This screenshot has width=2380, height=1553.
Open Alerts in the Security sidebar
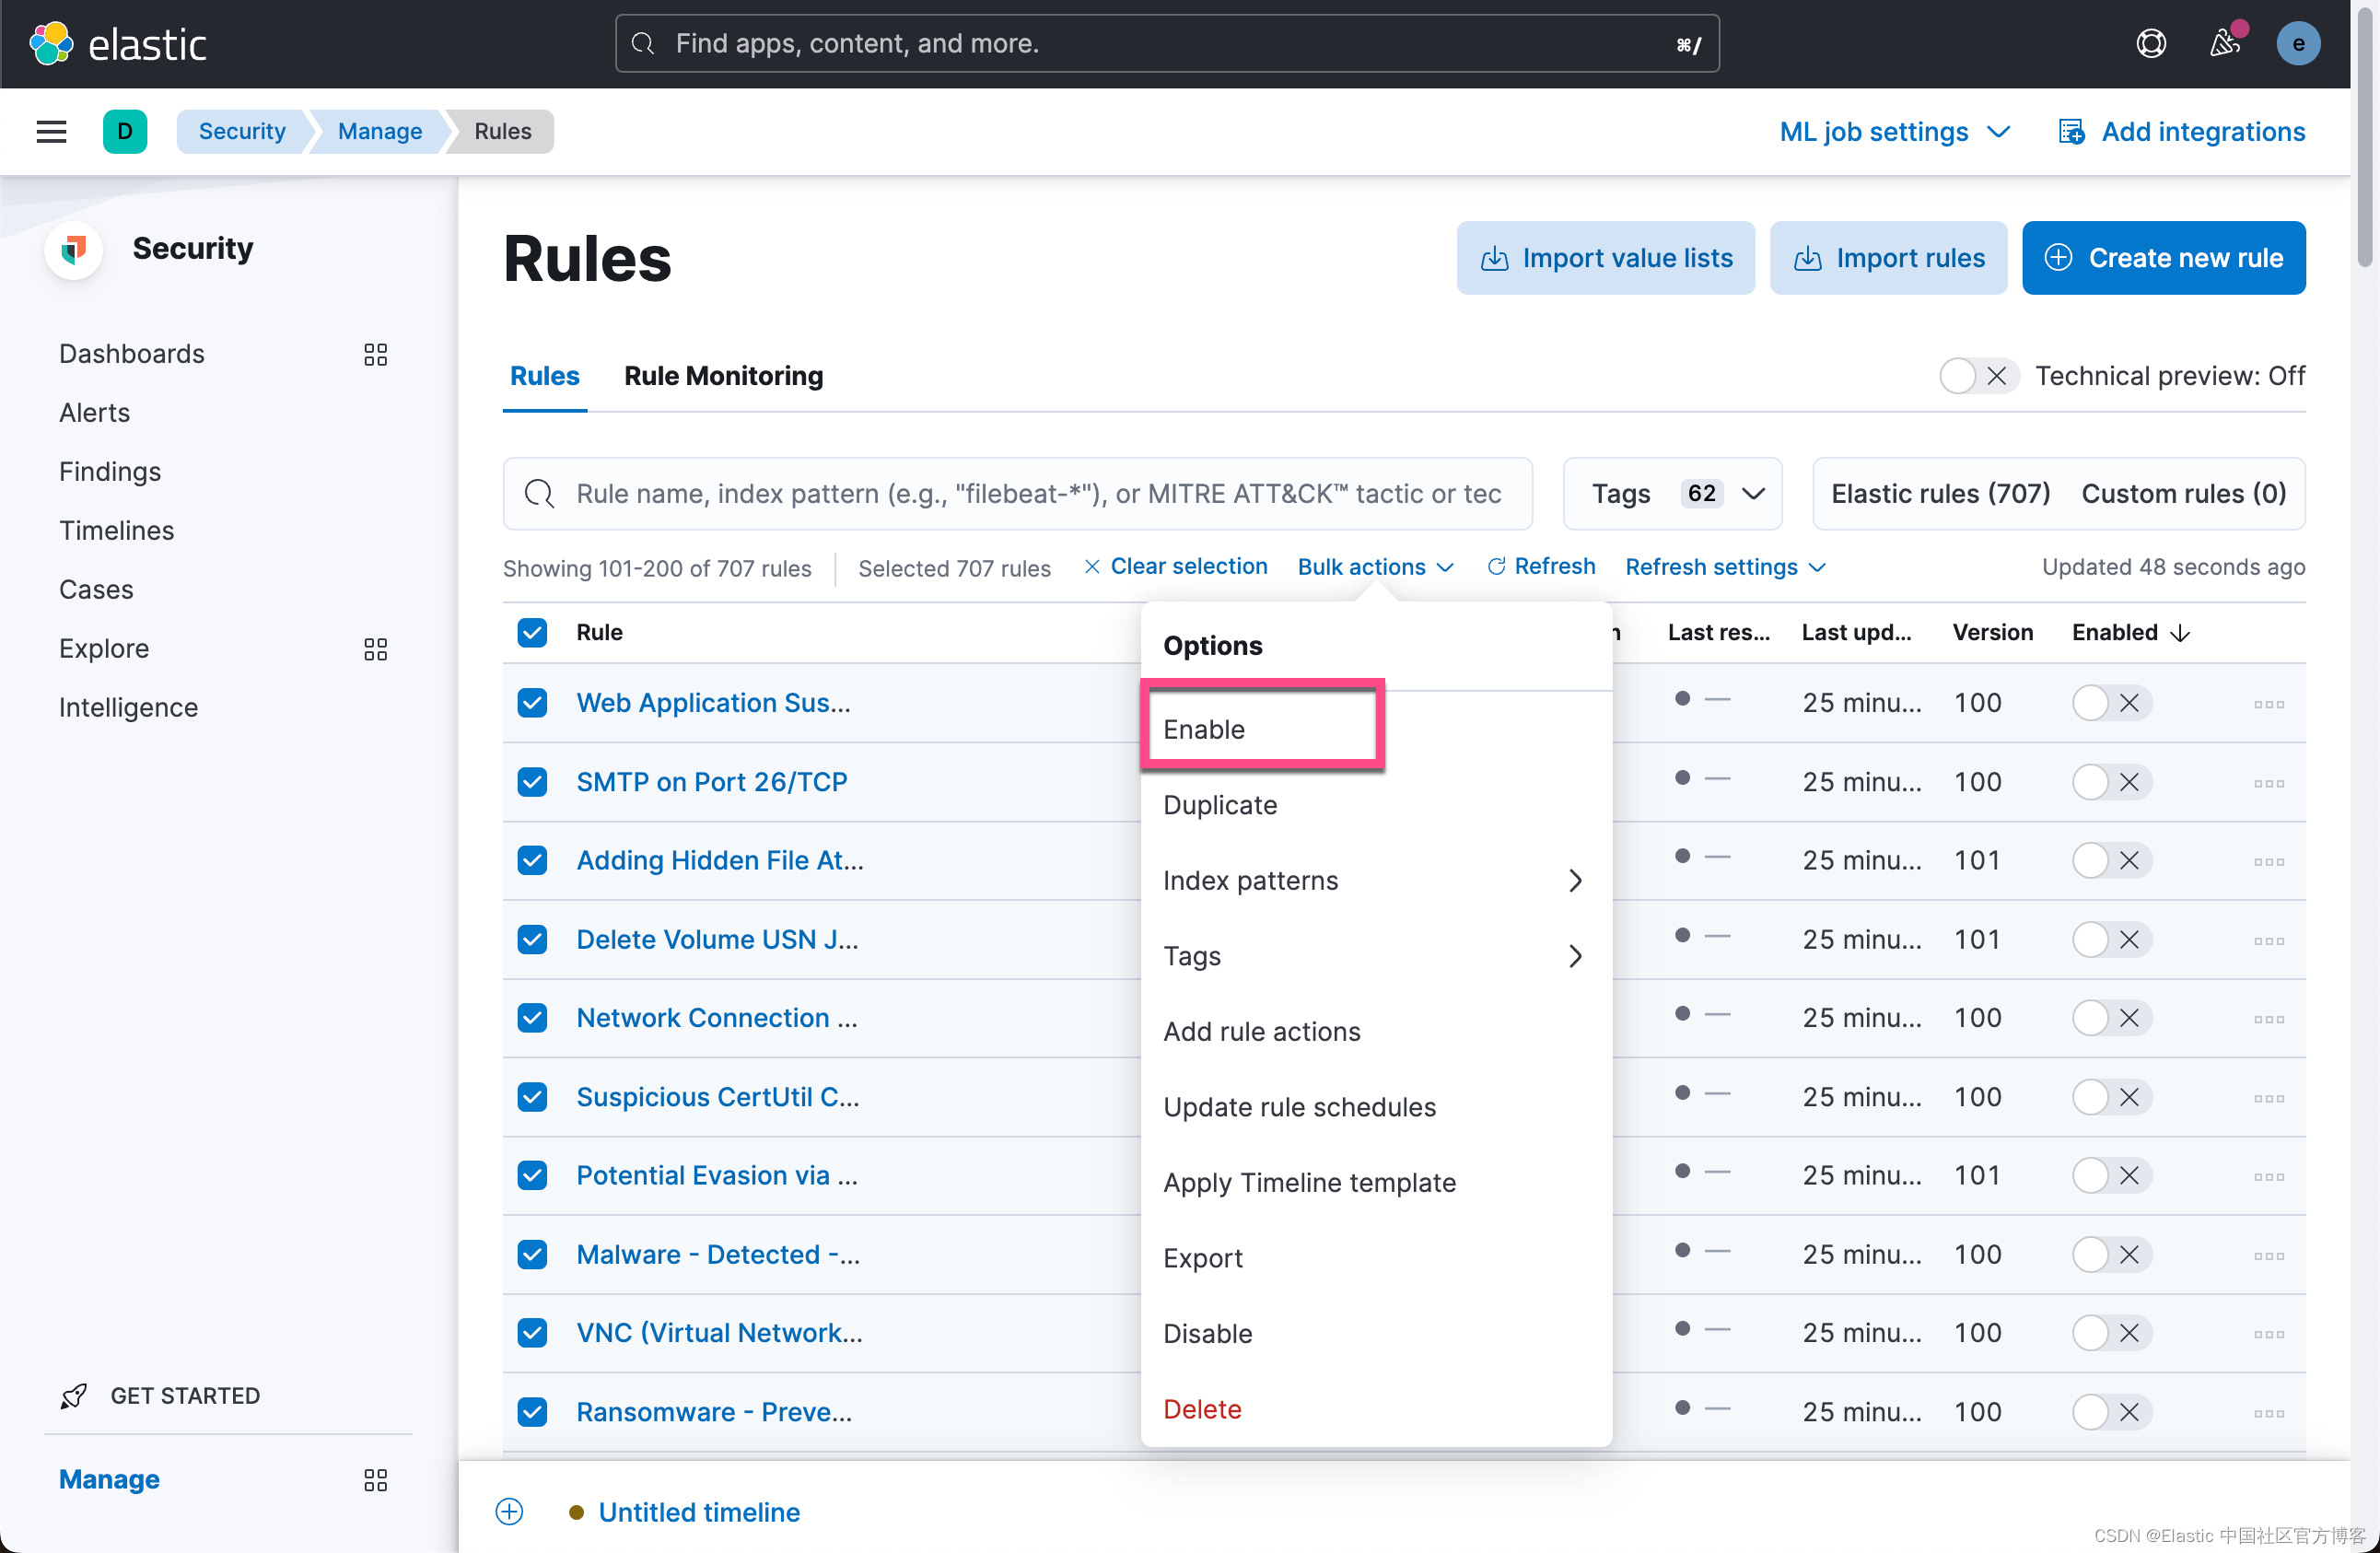(94, 412)
